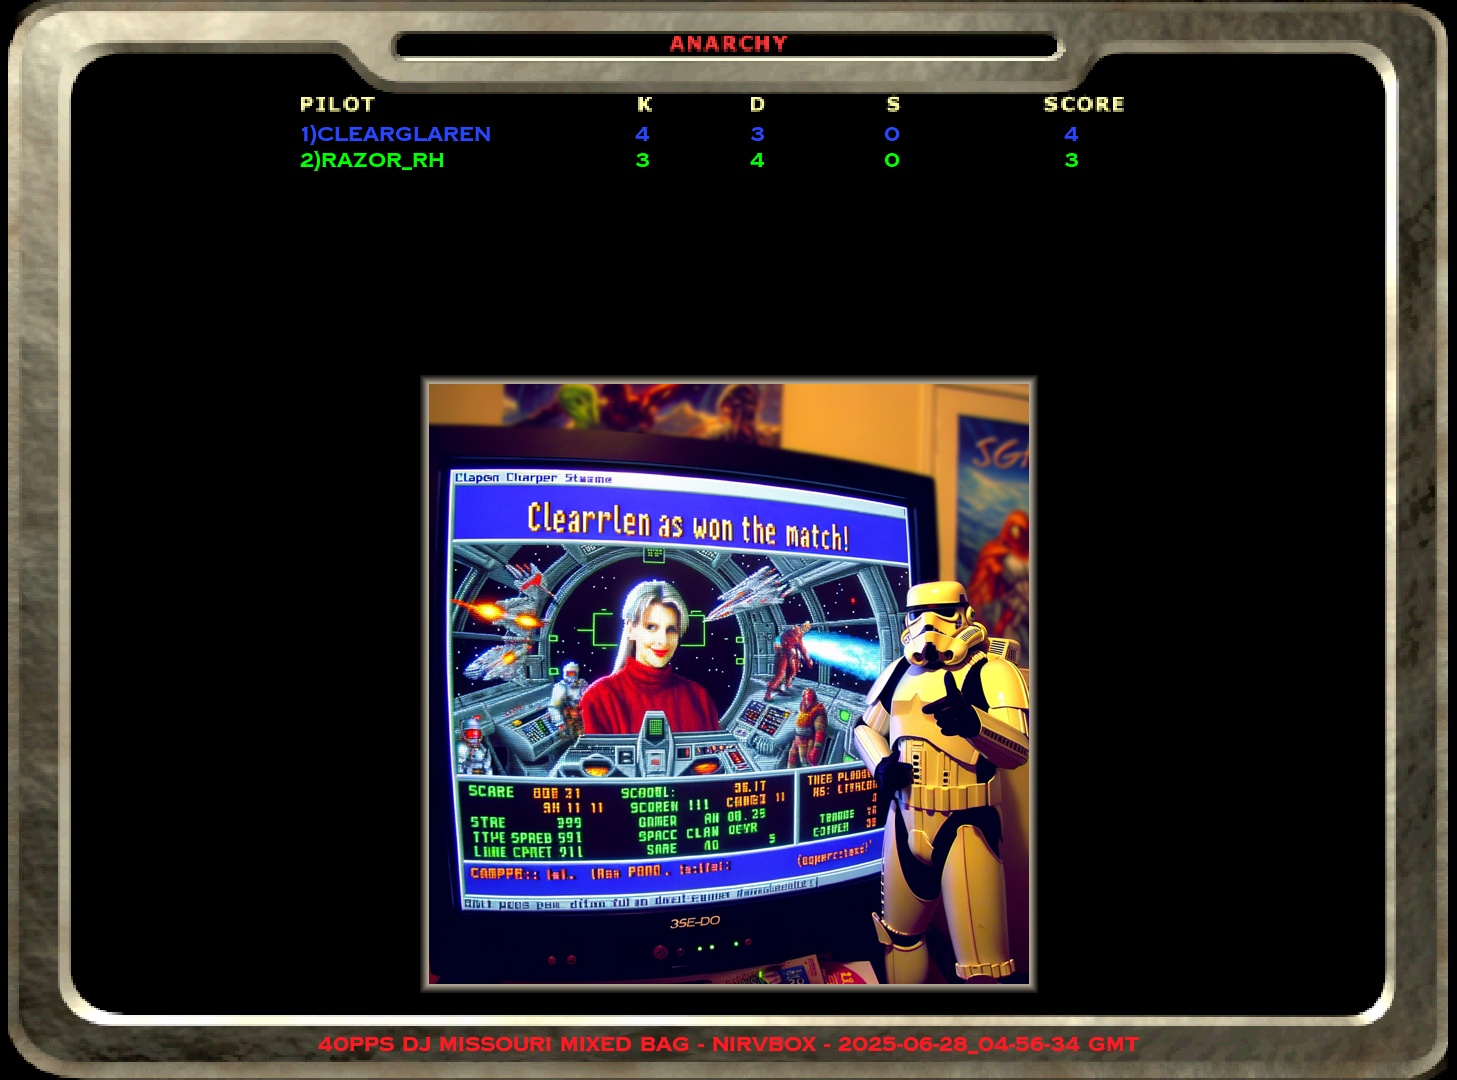
Task: Click RAZOR_RH's deaths value 4
Action: (x=757, y=160)
